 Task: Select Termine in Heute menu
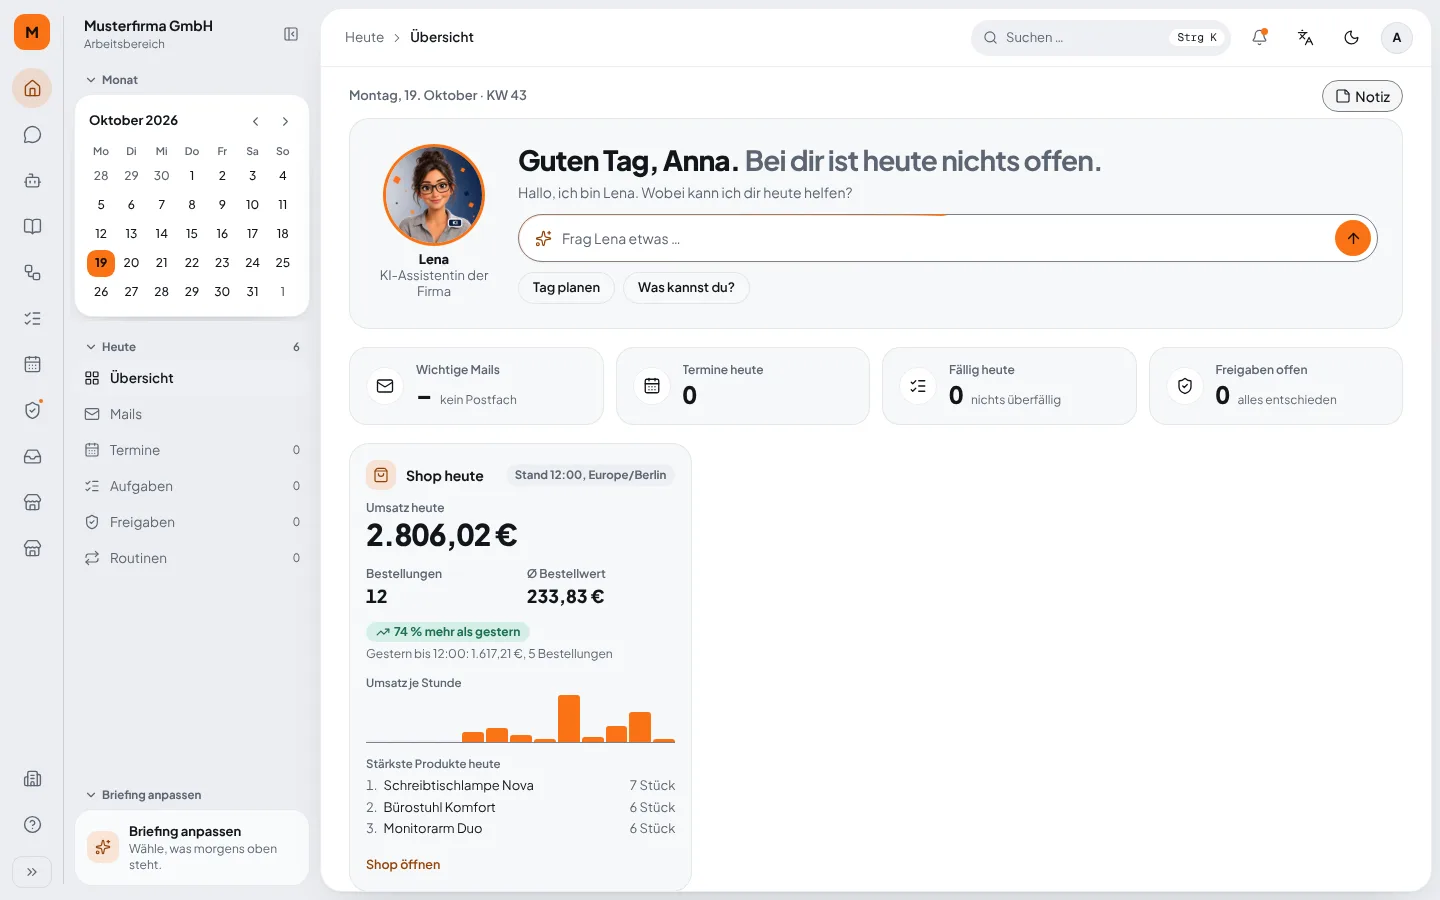click(192, 450)
